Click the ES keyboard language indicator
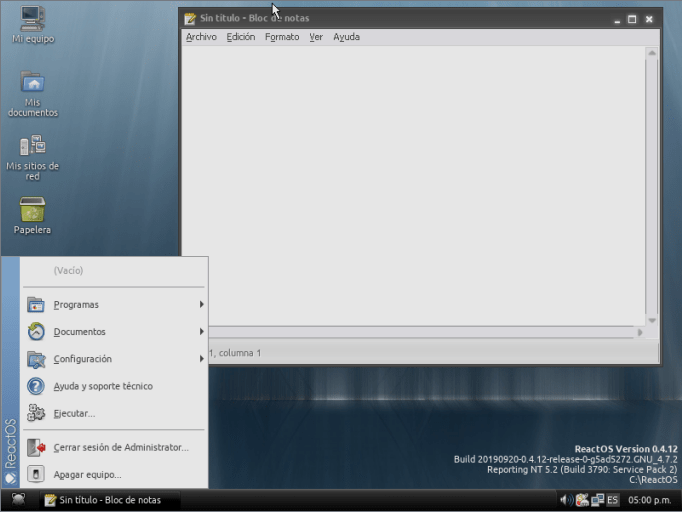The image size is (682, 512). tap(612, 500)
